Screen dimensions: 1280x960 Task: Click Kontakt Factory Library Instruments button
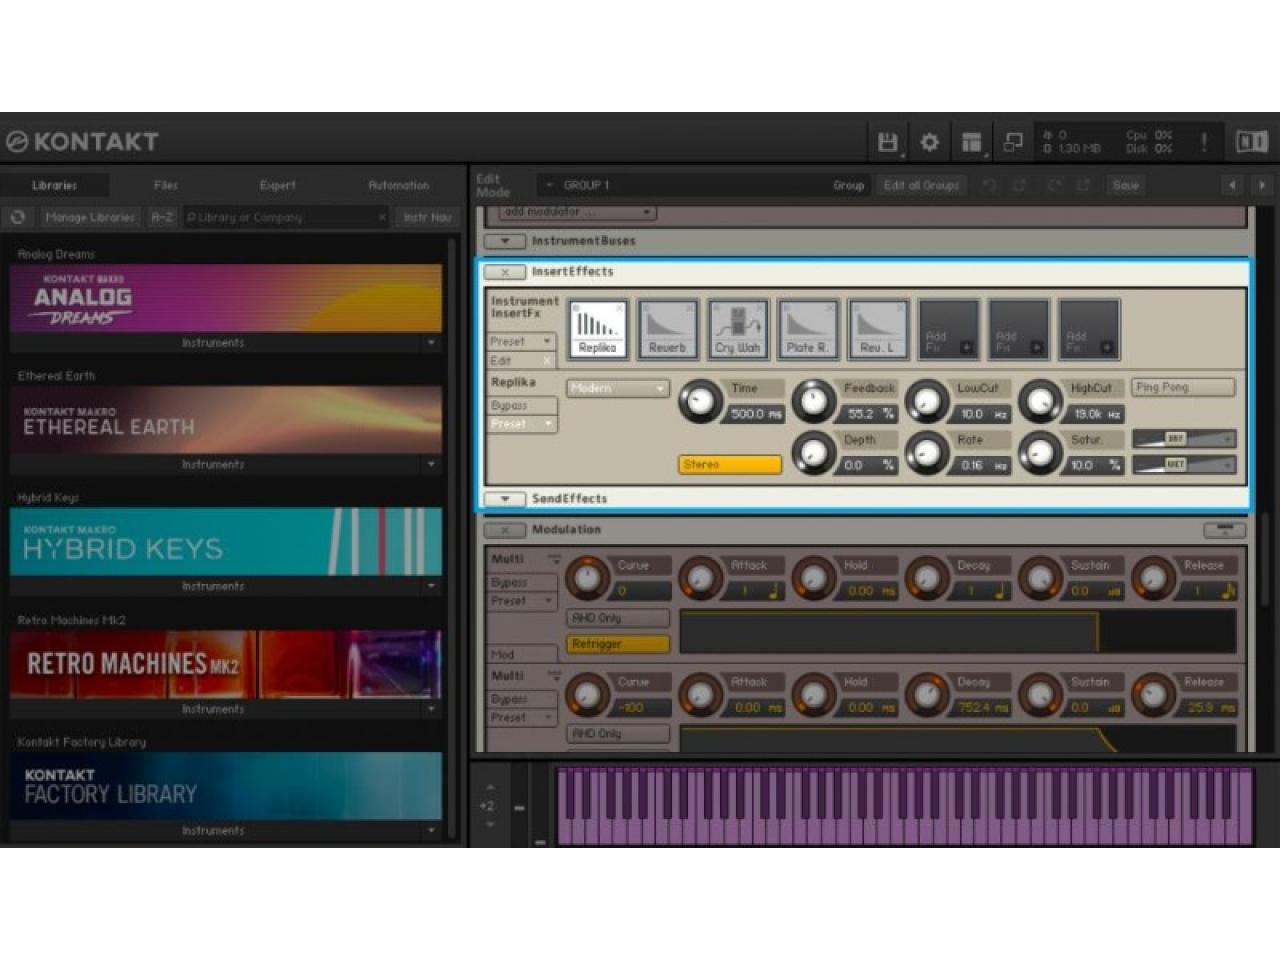(x=213, y=831)
